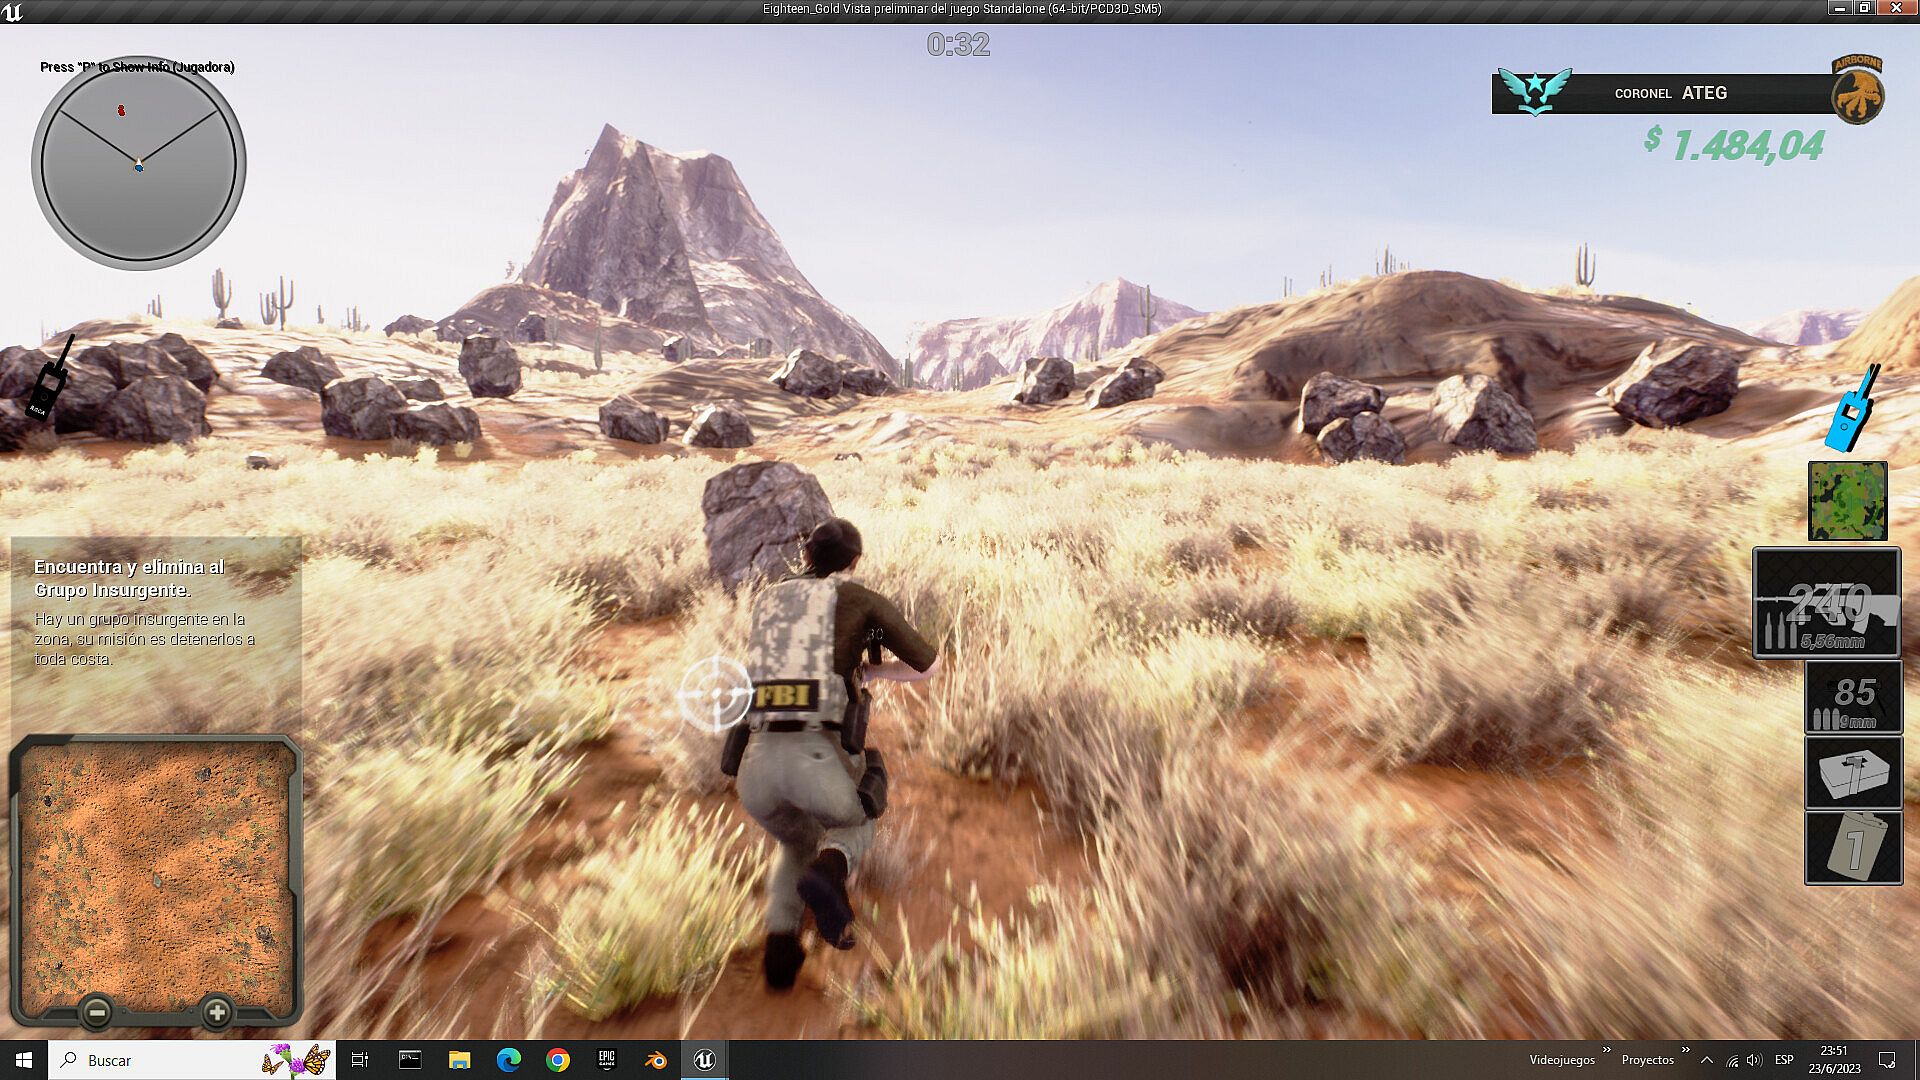Select the canister inventory slot
The width and height of the screenshot is (1920, 1080).
[1853, 848]
